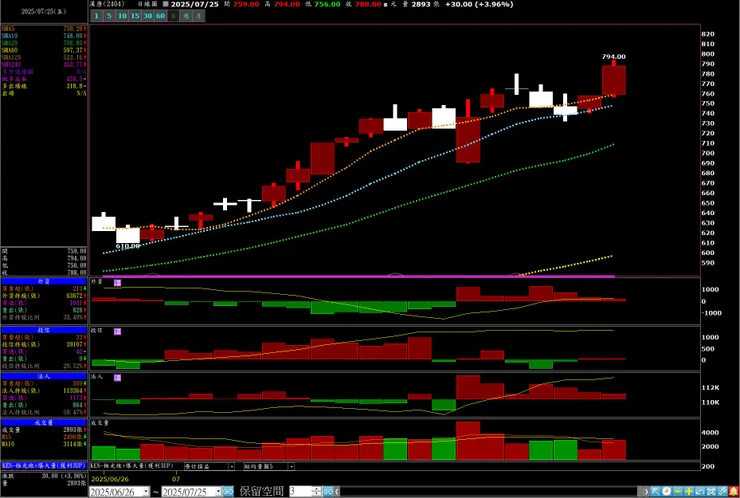Expand the first indicator dropdown beside KEN label
Image resolution: width=740 pixels, height=498 pixels.
(x=231, y=466)
